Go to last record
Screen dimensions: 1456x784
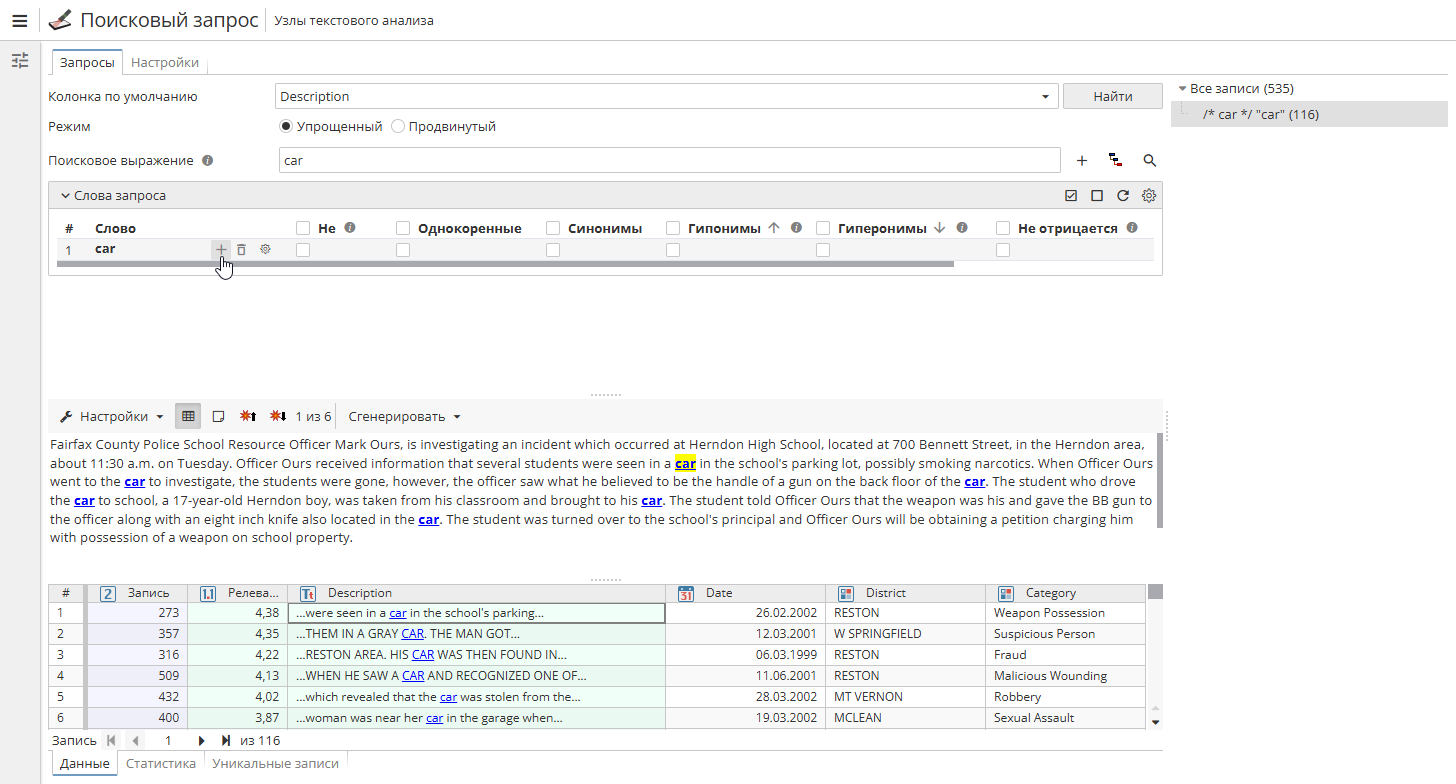[x=226, y=741]
